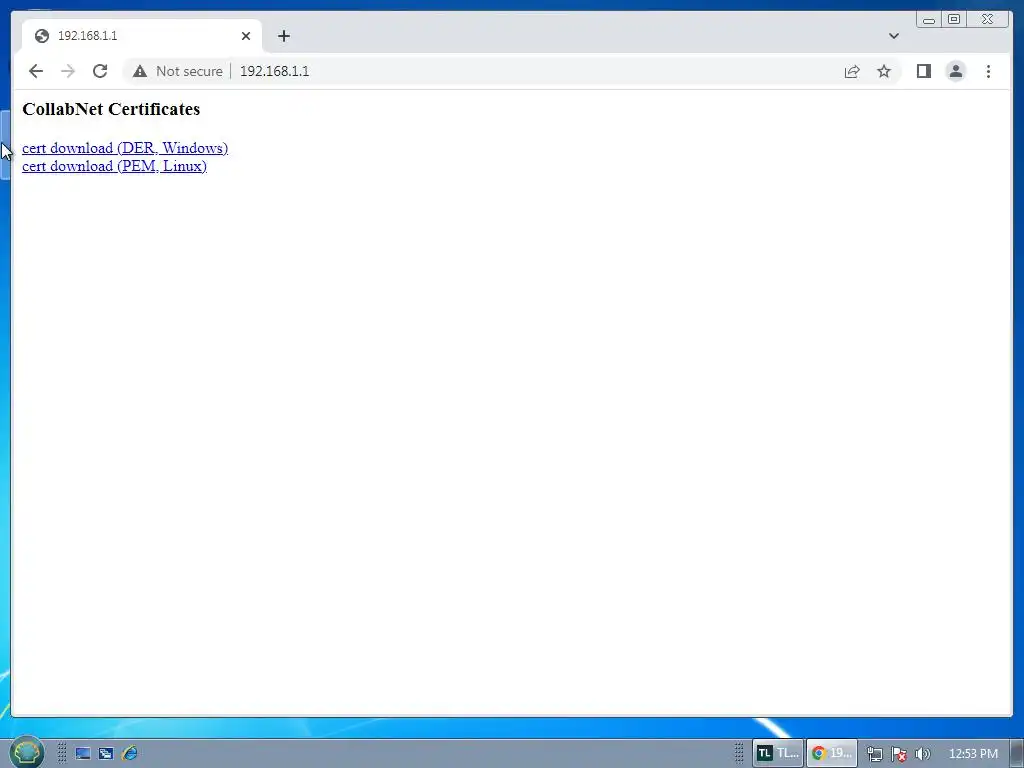Viewport: 1024px width, 768px height.
Task: Close the Chrome window
Action: pos(987,20)
